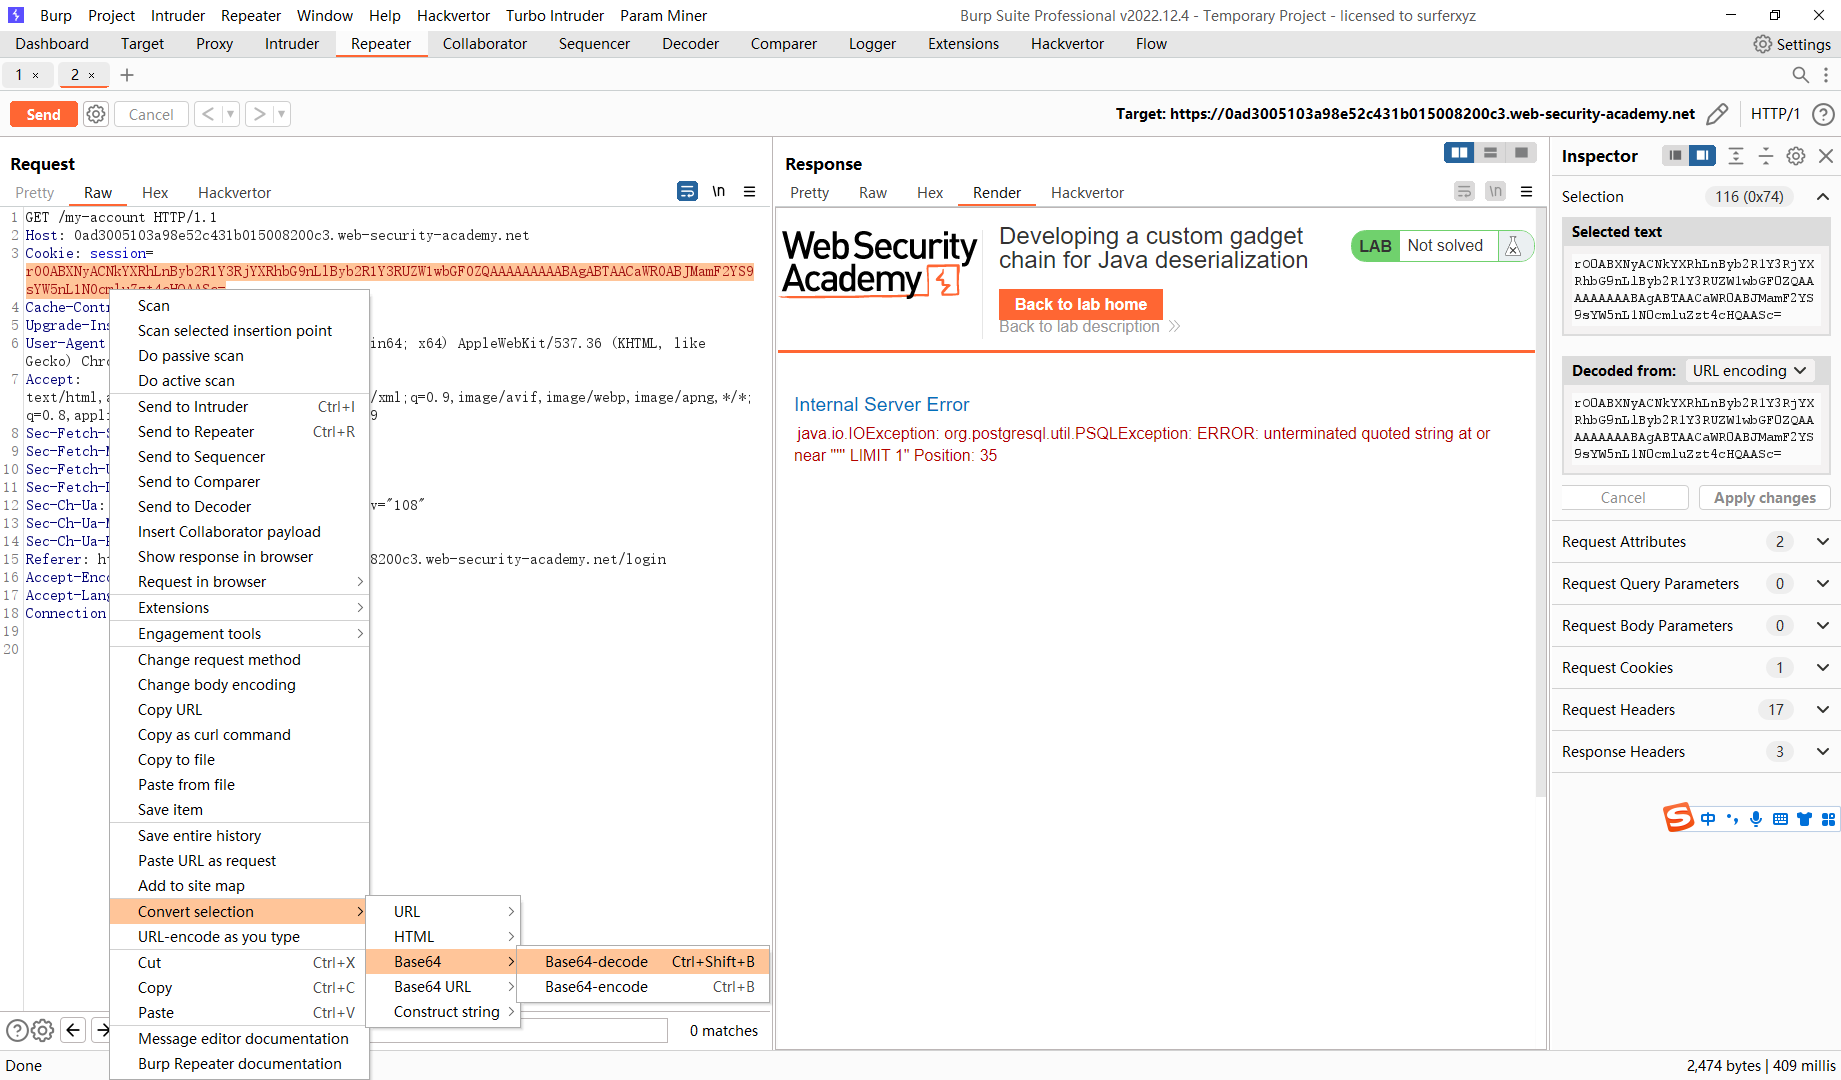Click Sogou input method S icon

1678,818
